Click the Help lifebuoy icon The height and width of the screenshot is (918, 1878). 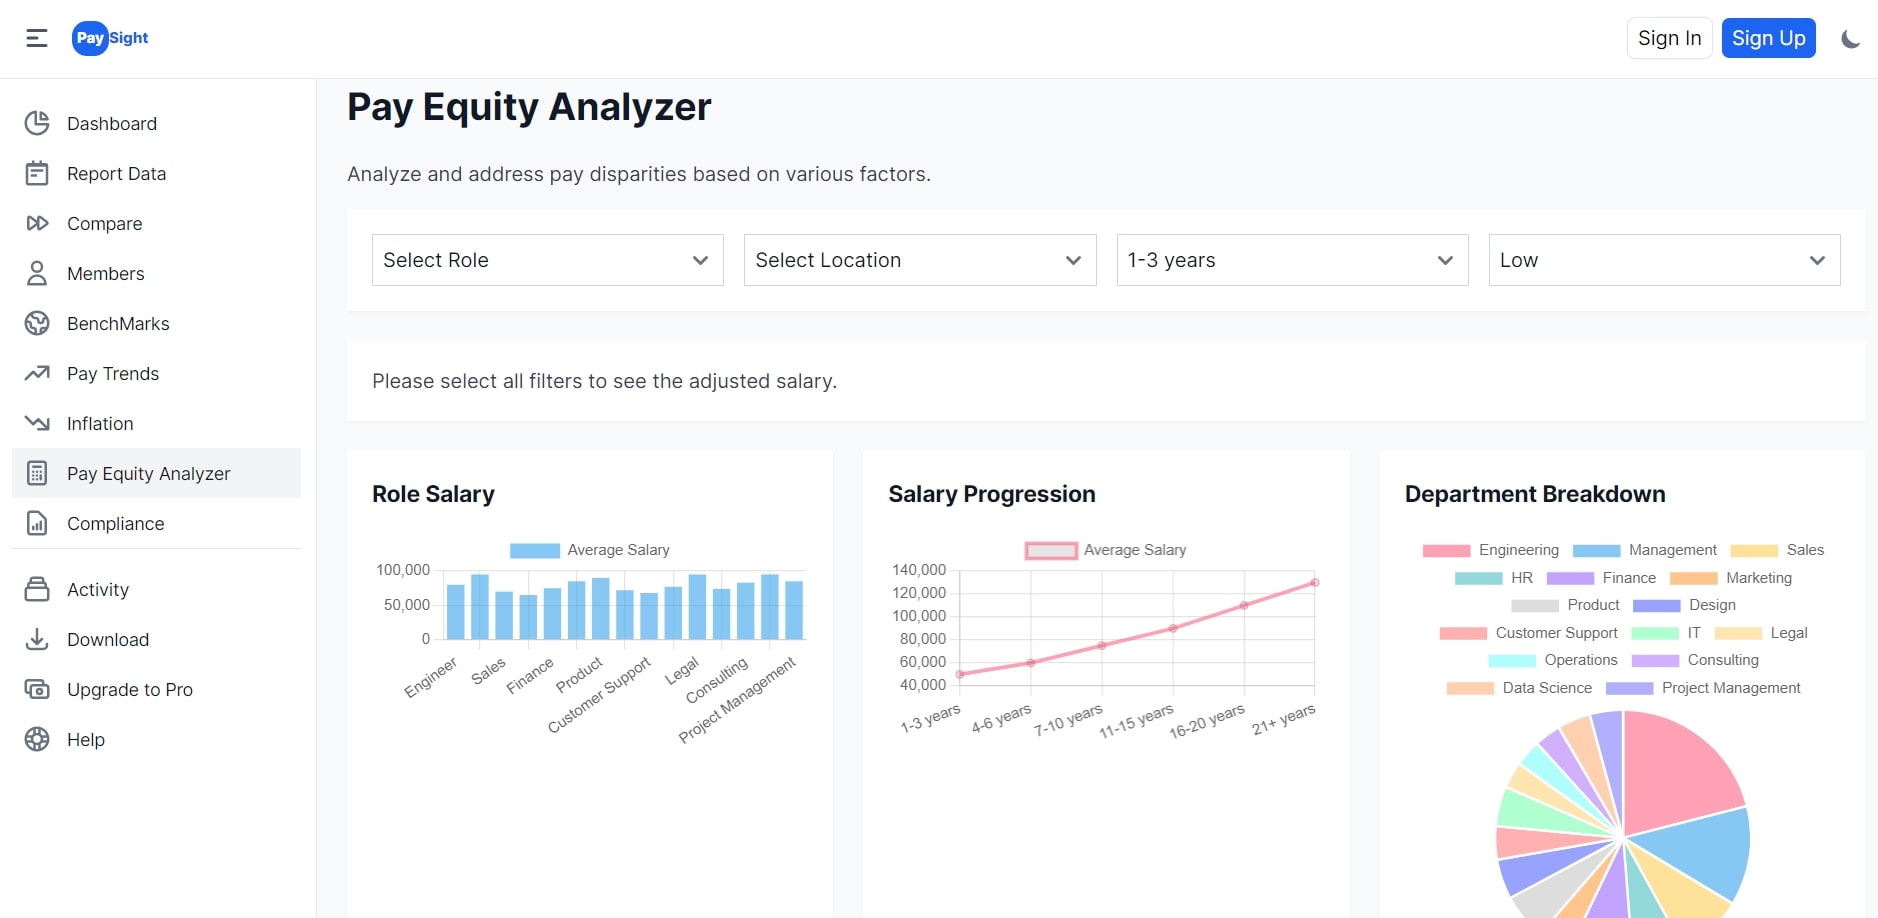pyautogui.click(x=37, y=739)
